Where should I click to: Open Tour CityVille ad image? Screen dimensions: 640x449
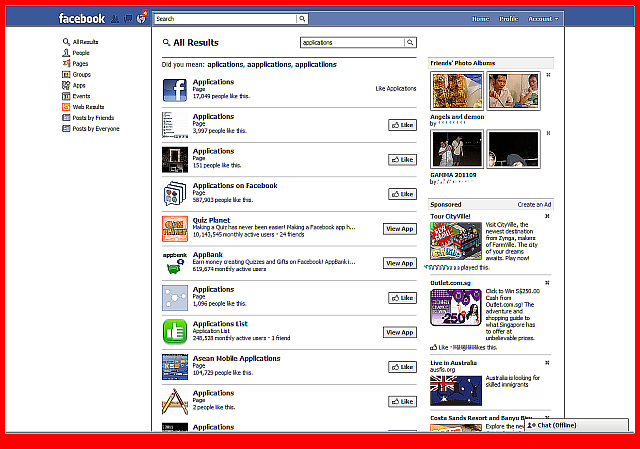[456, 241]
